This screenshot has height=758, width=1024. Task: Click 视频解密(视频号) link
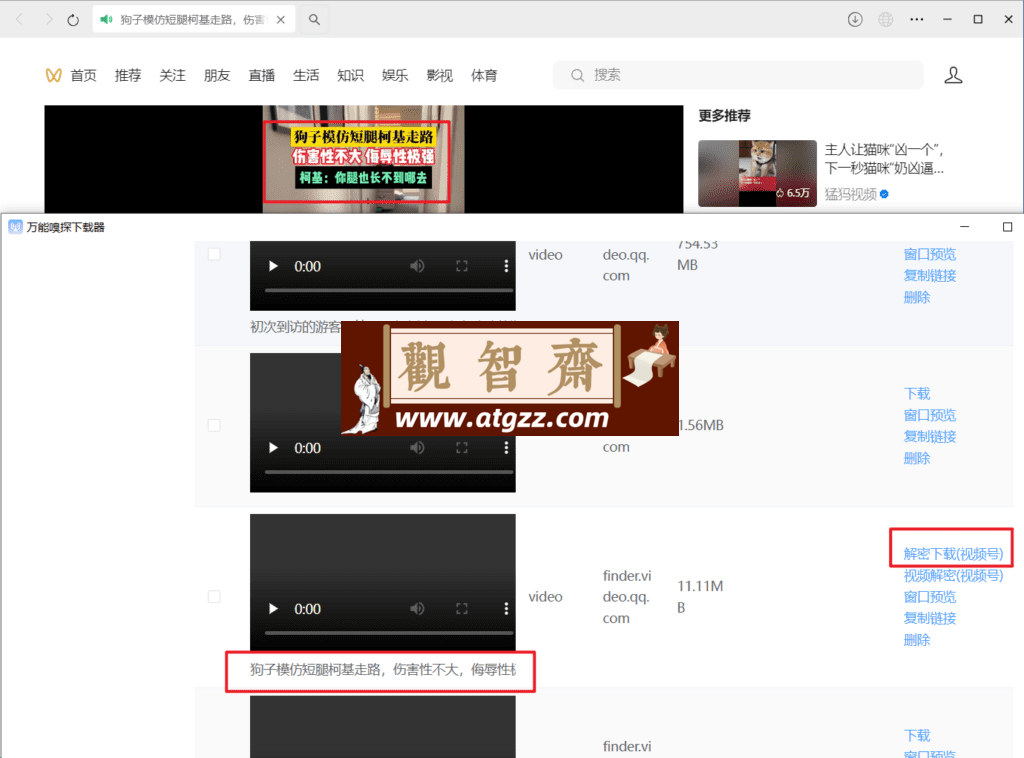pos(953,575)
